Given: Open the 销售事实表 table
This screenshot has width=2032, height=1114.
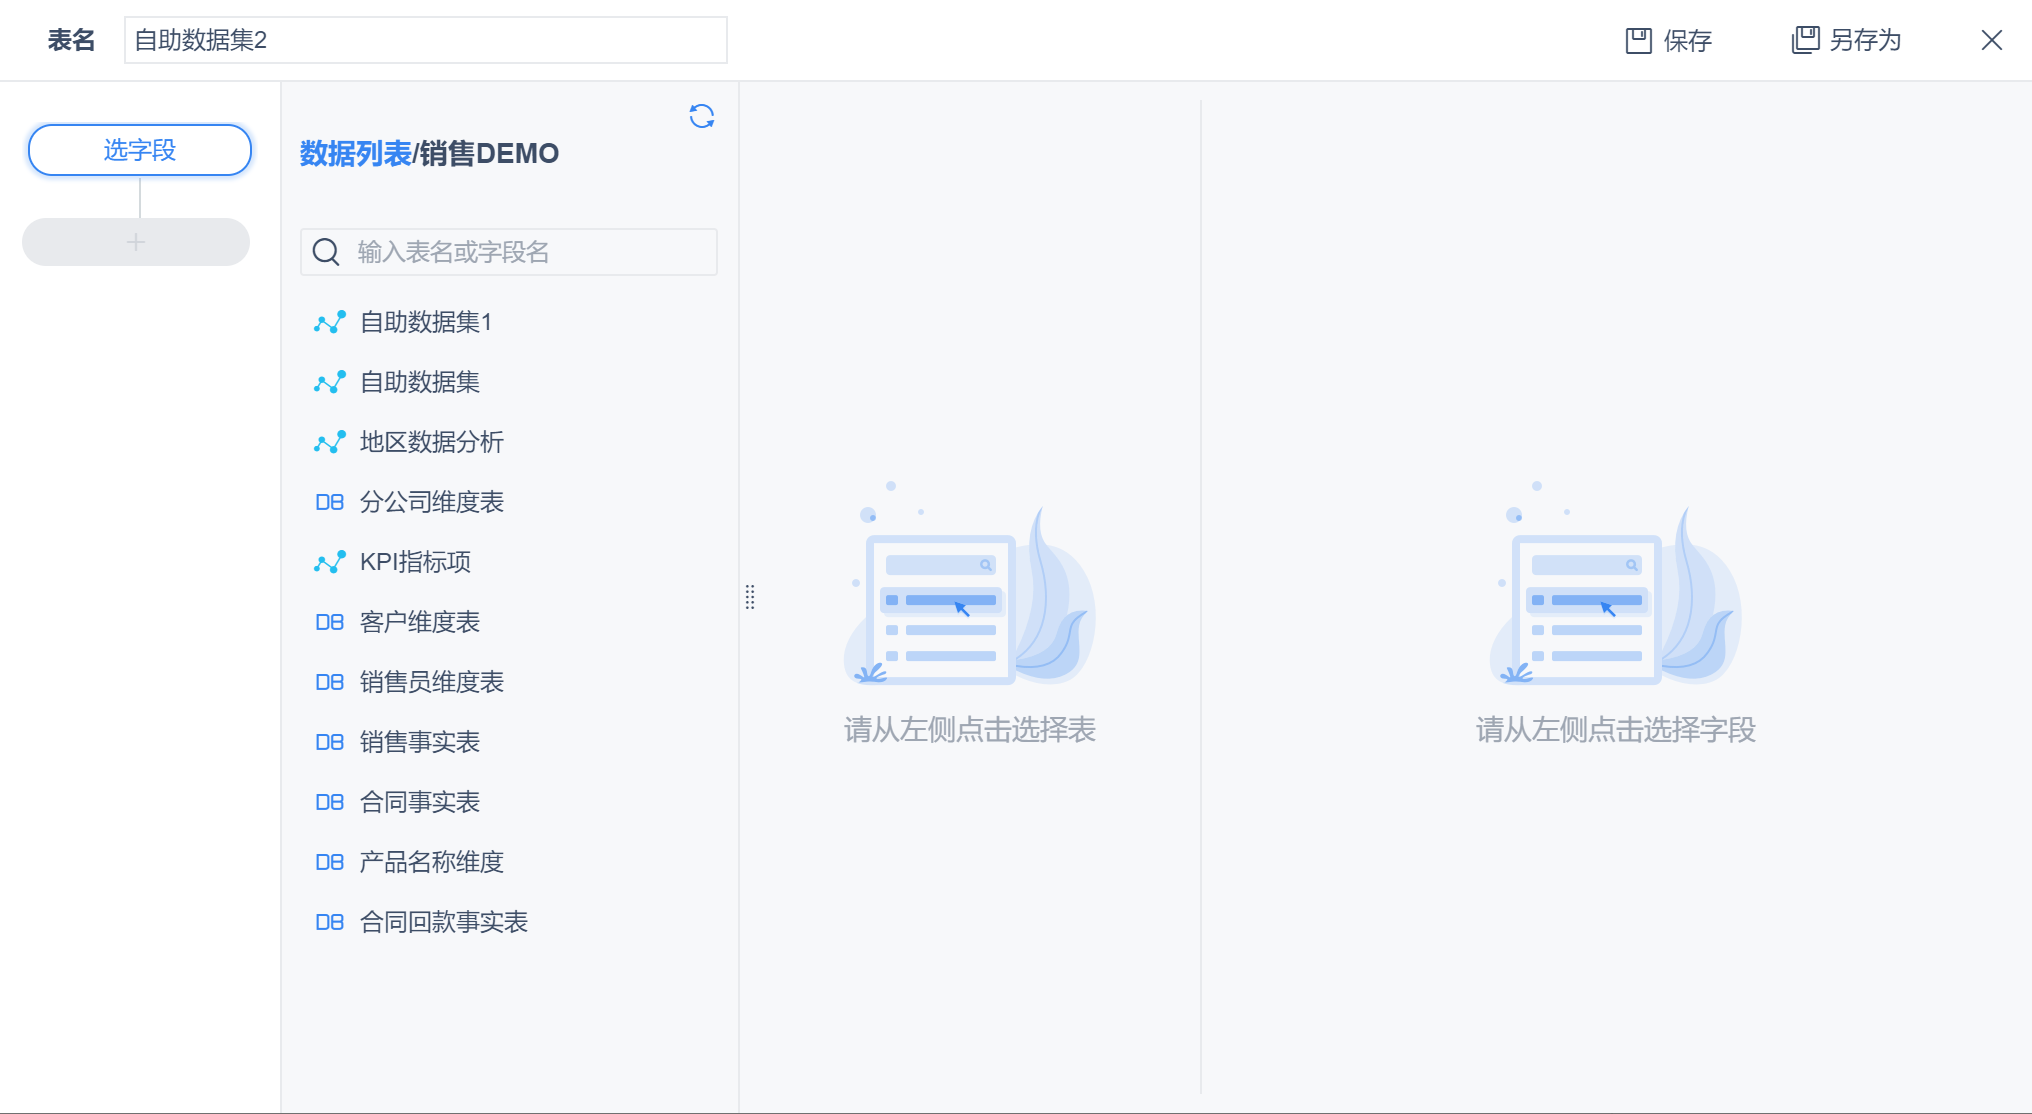Looking at the screenshot, I should [x=420, y=742].
